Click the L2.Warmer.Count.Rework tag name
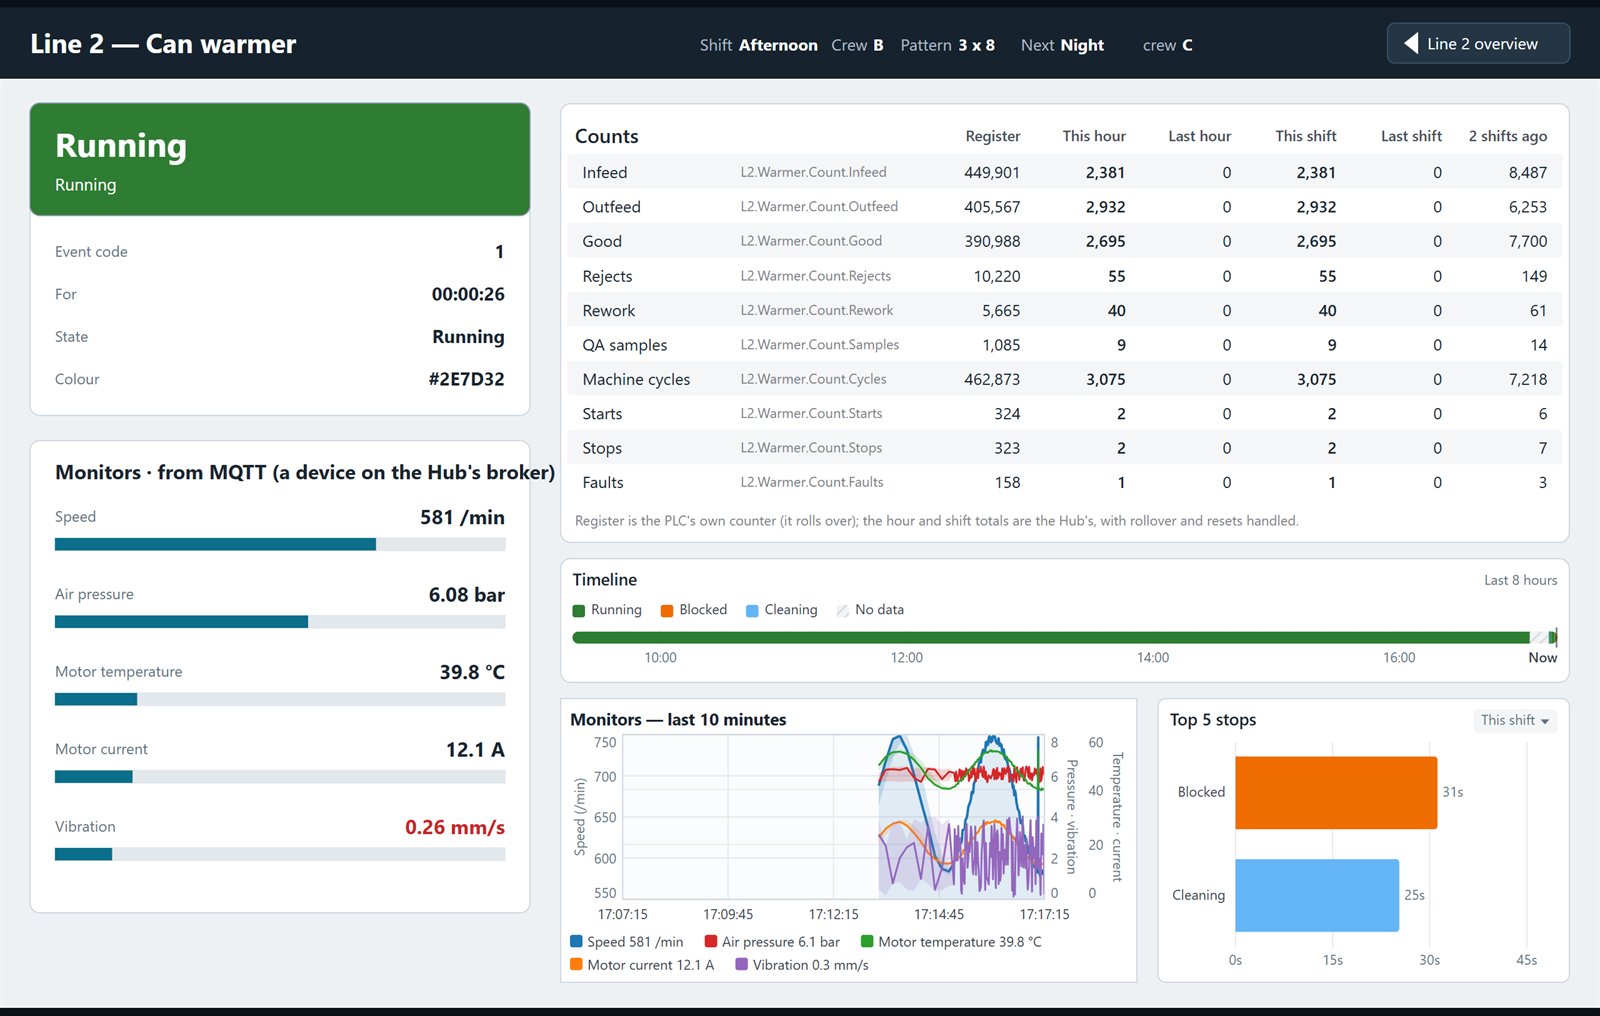 point(817,310)
